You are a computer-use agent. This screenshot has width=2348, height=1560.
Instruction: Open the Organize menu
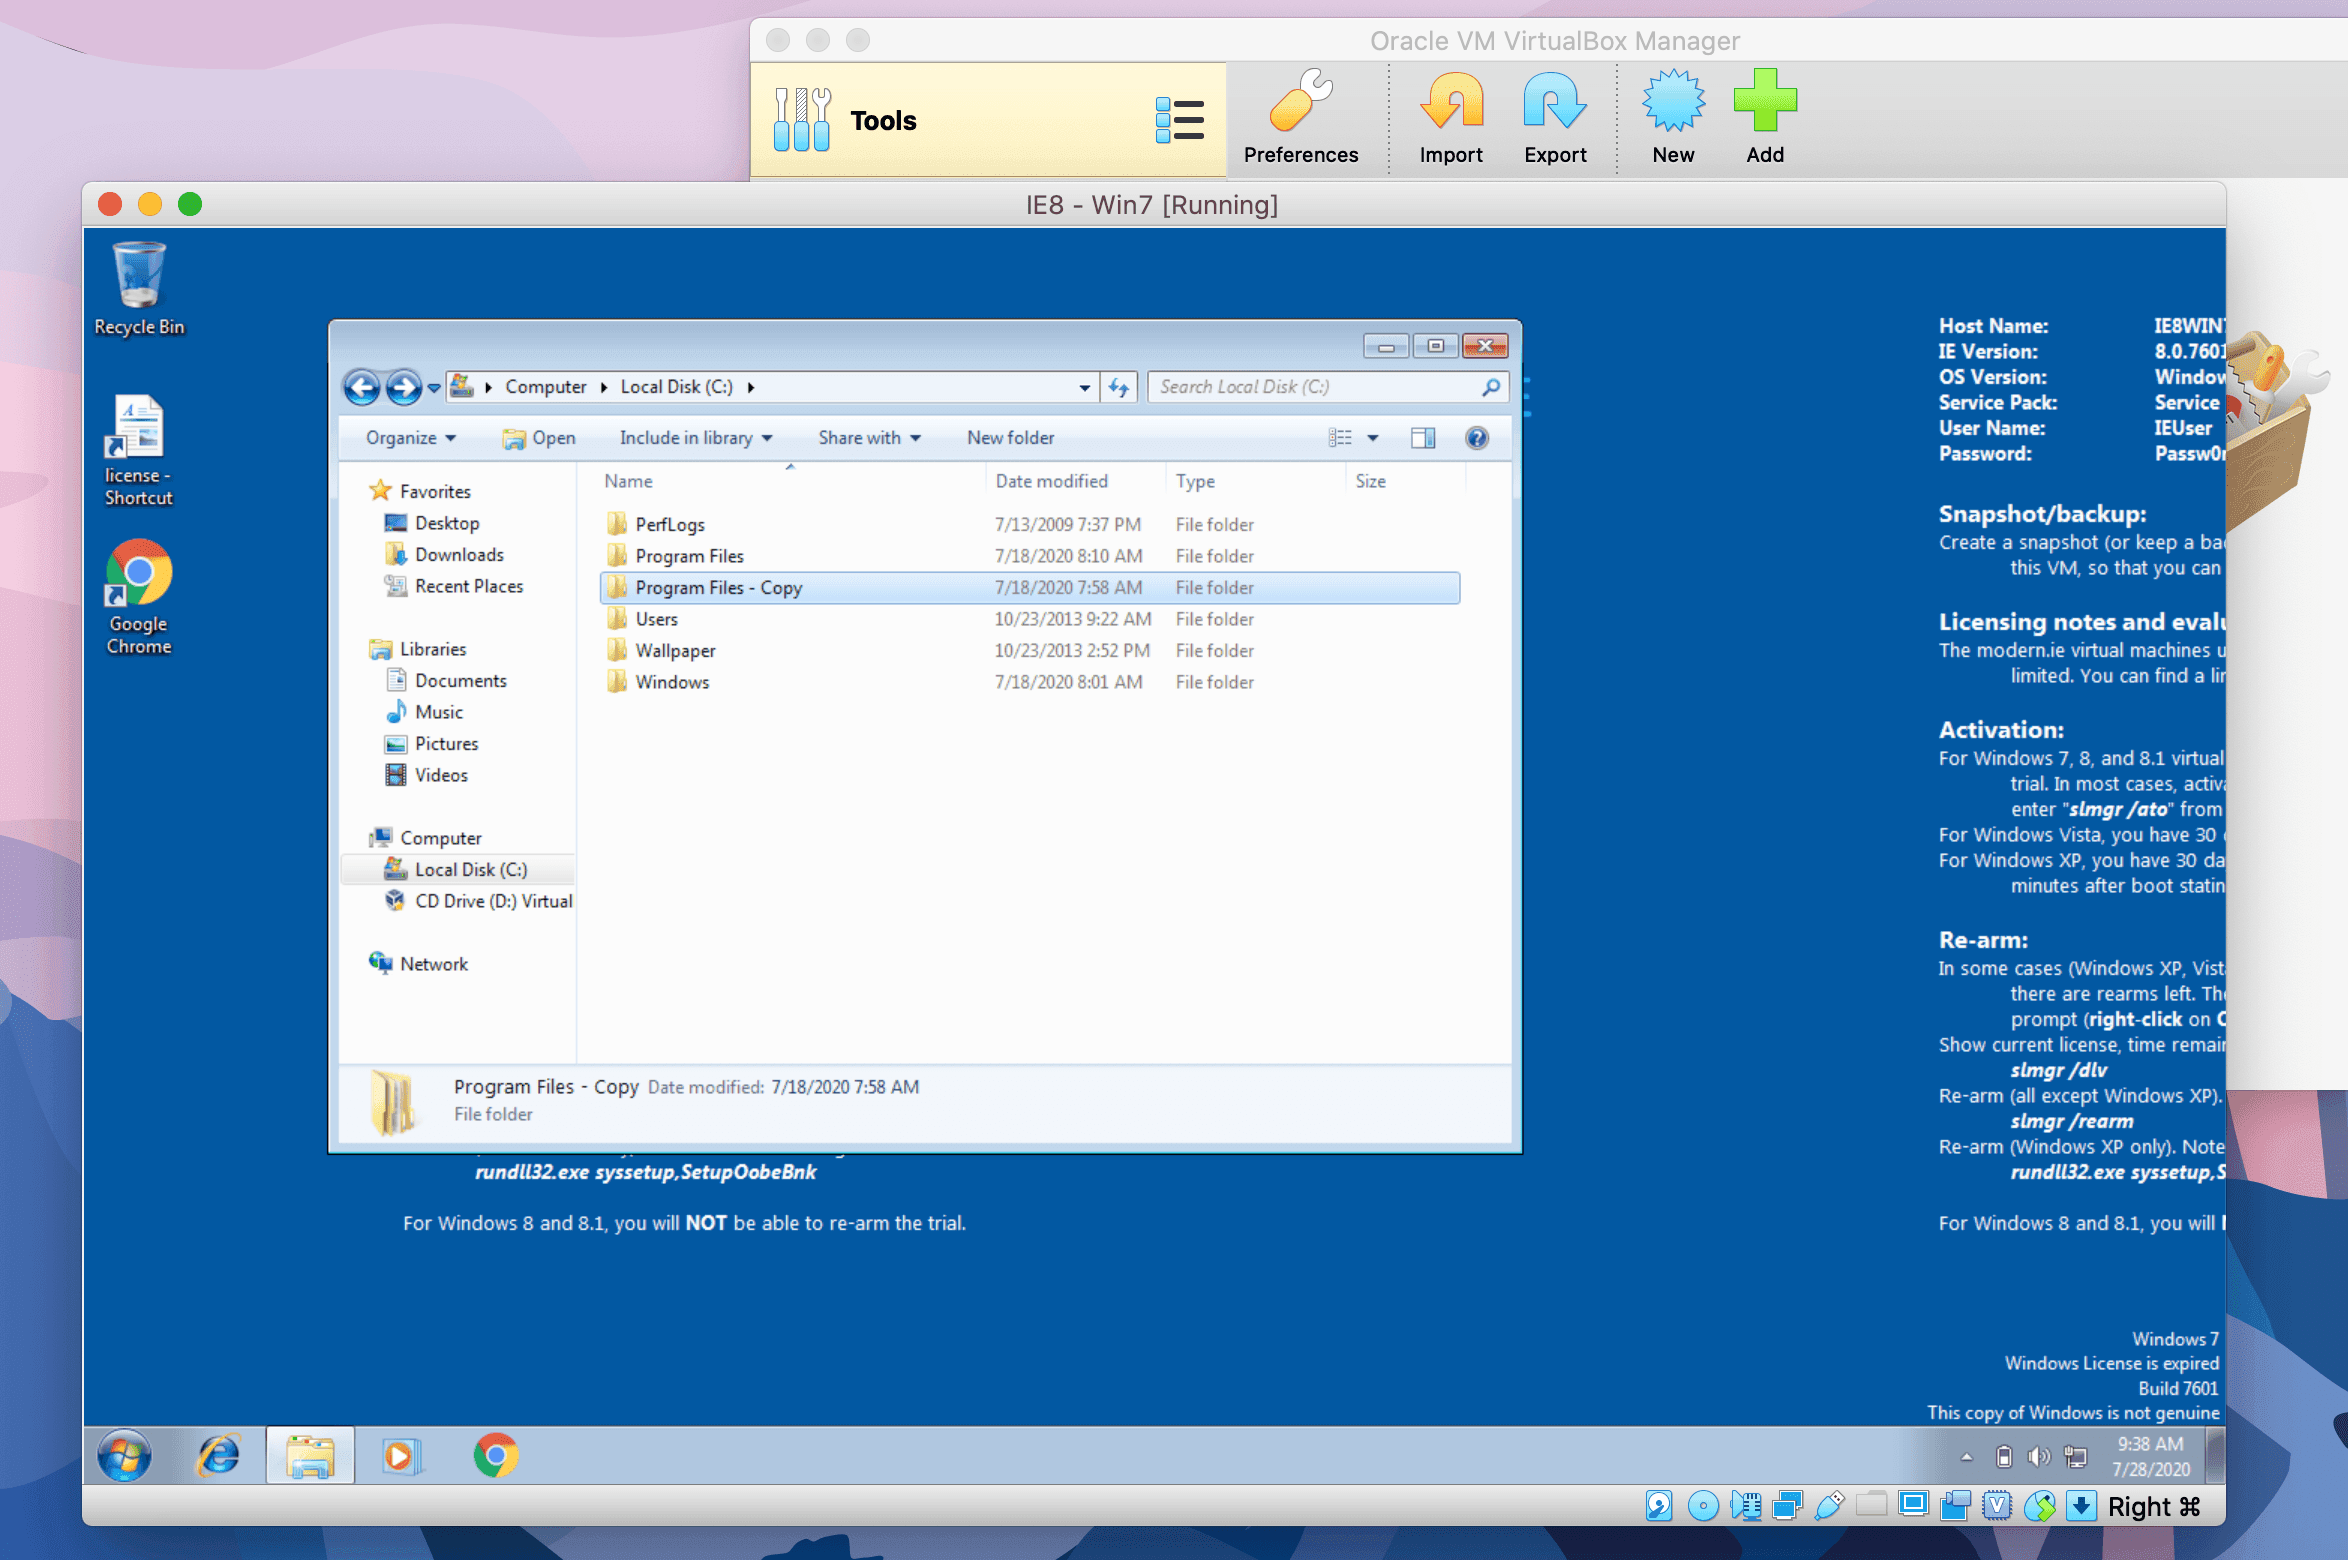tap(410, 438)
